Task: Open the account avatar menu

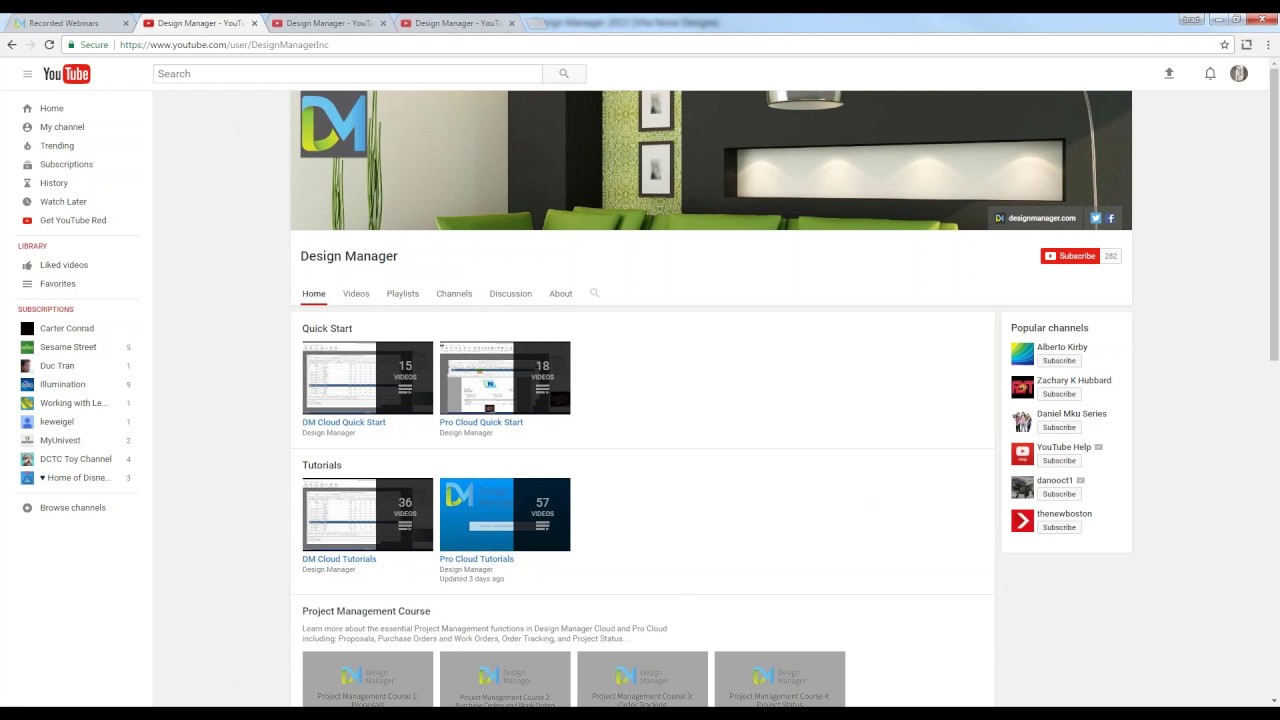Action: pos(1239,73)
